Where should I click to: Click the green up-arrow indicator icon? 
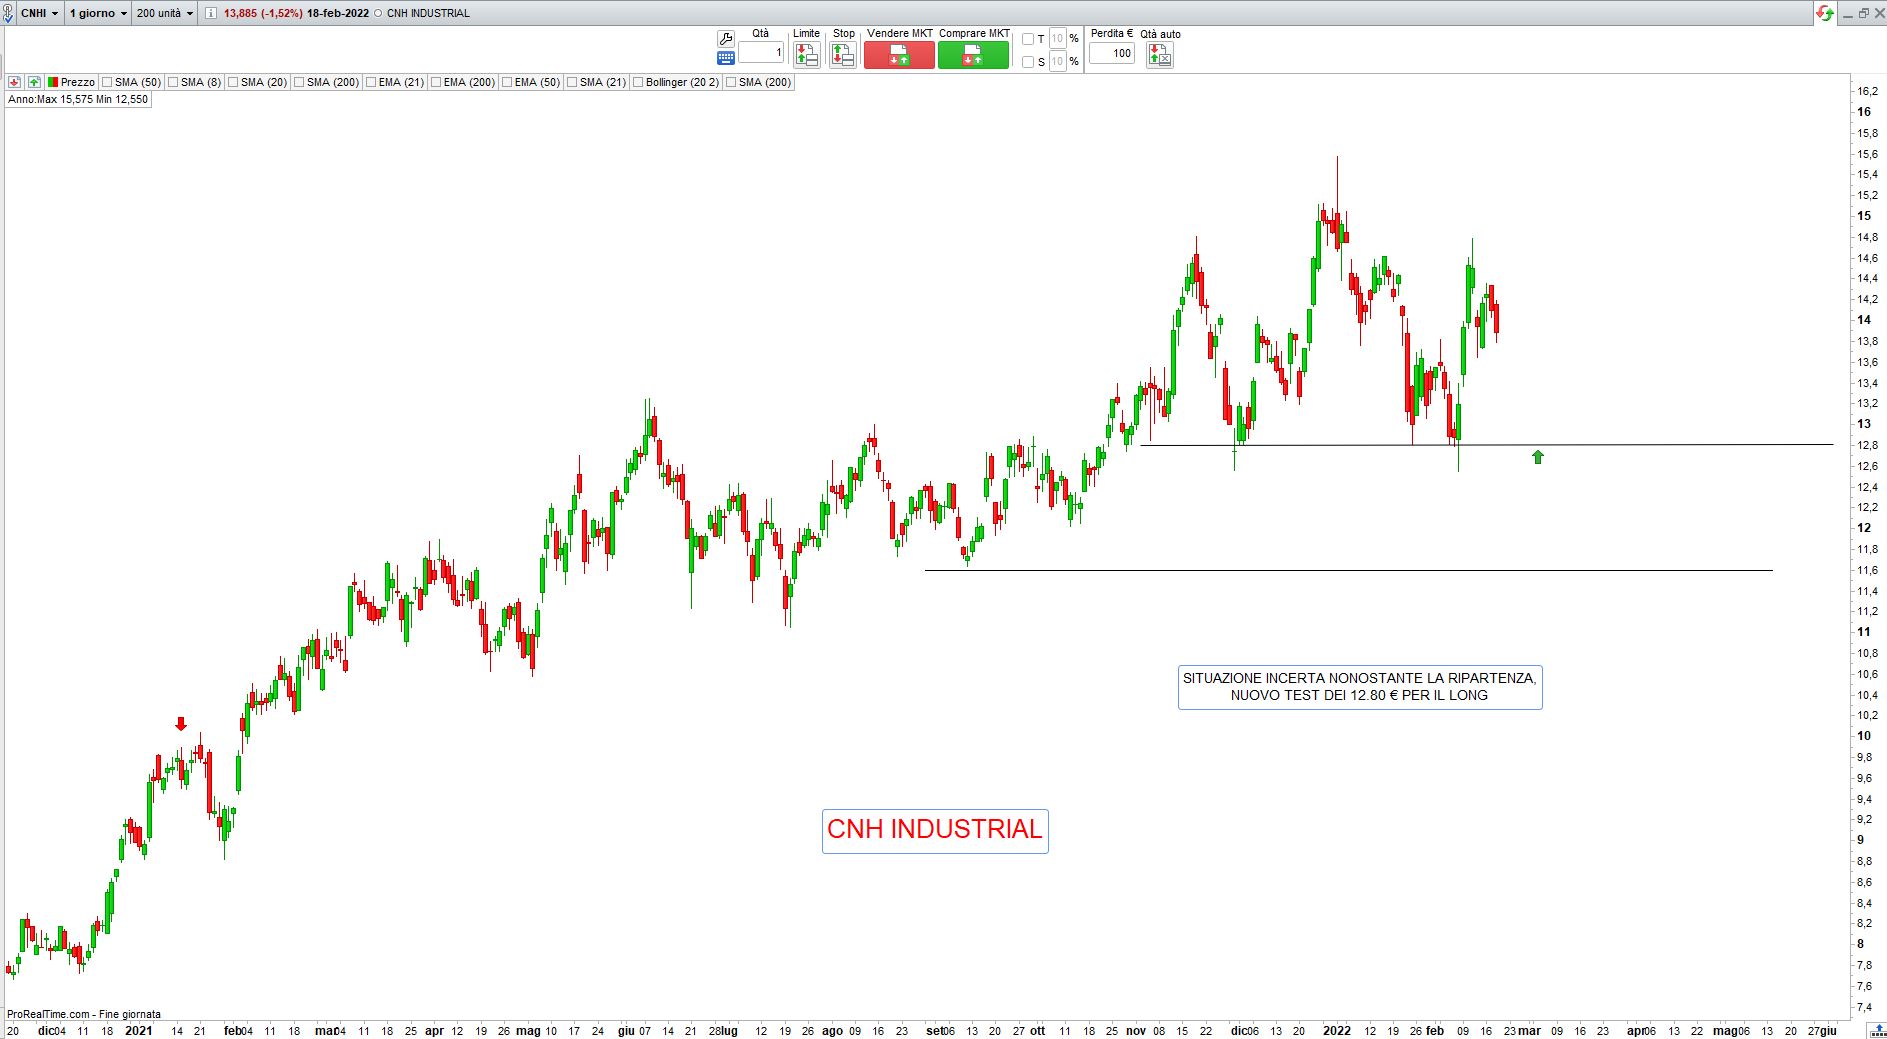(x=34, y=82)
